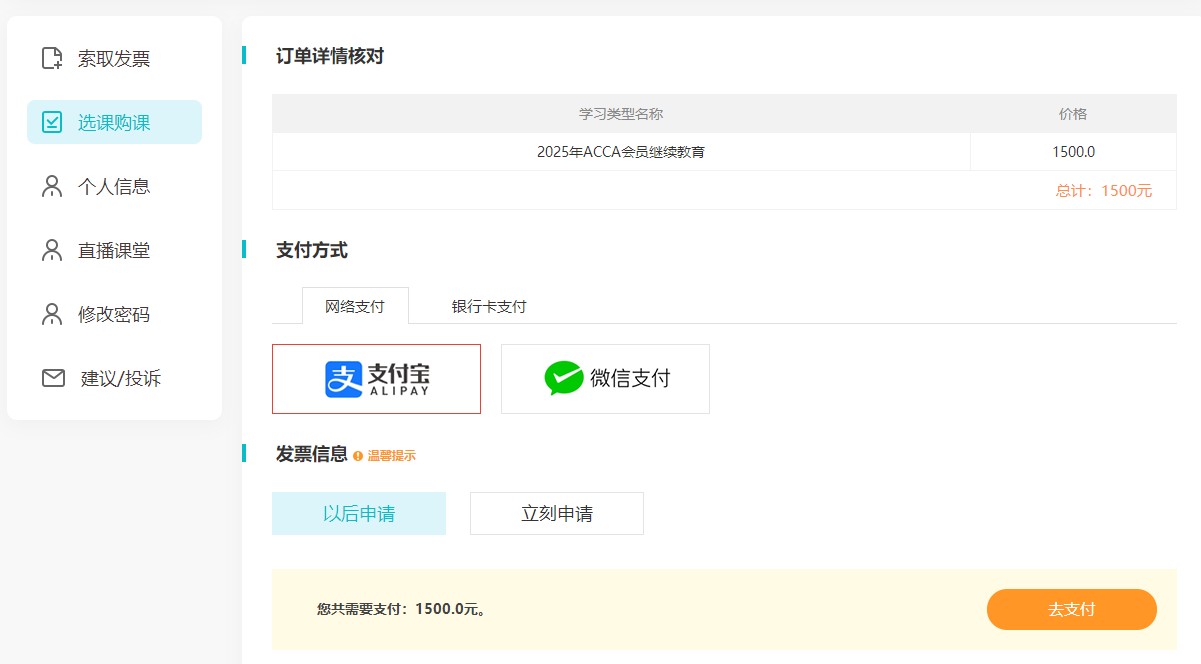Switch to the 网络支付 tab

355,306
